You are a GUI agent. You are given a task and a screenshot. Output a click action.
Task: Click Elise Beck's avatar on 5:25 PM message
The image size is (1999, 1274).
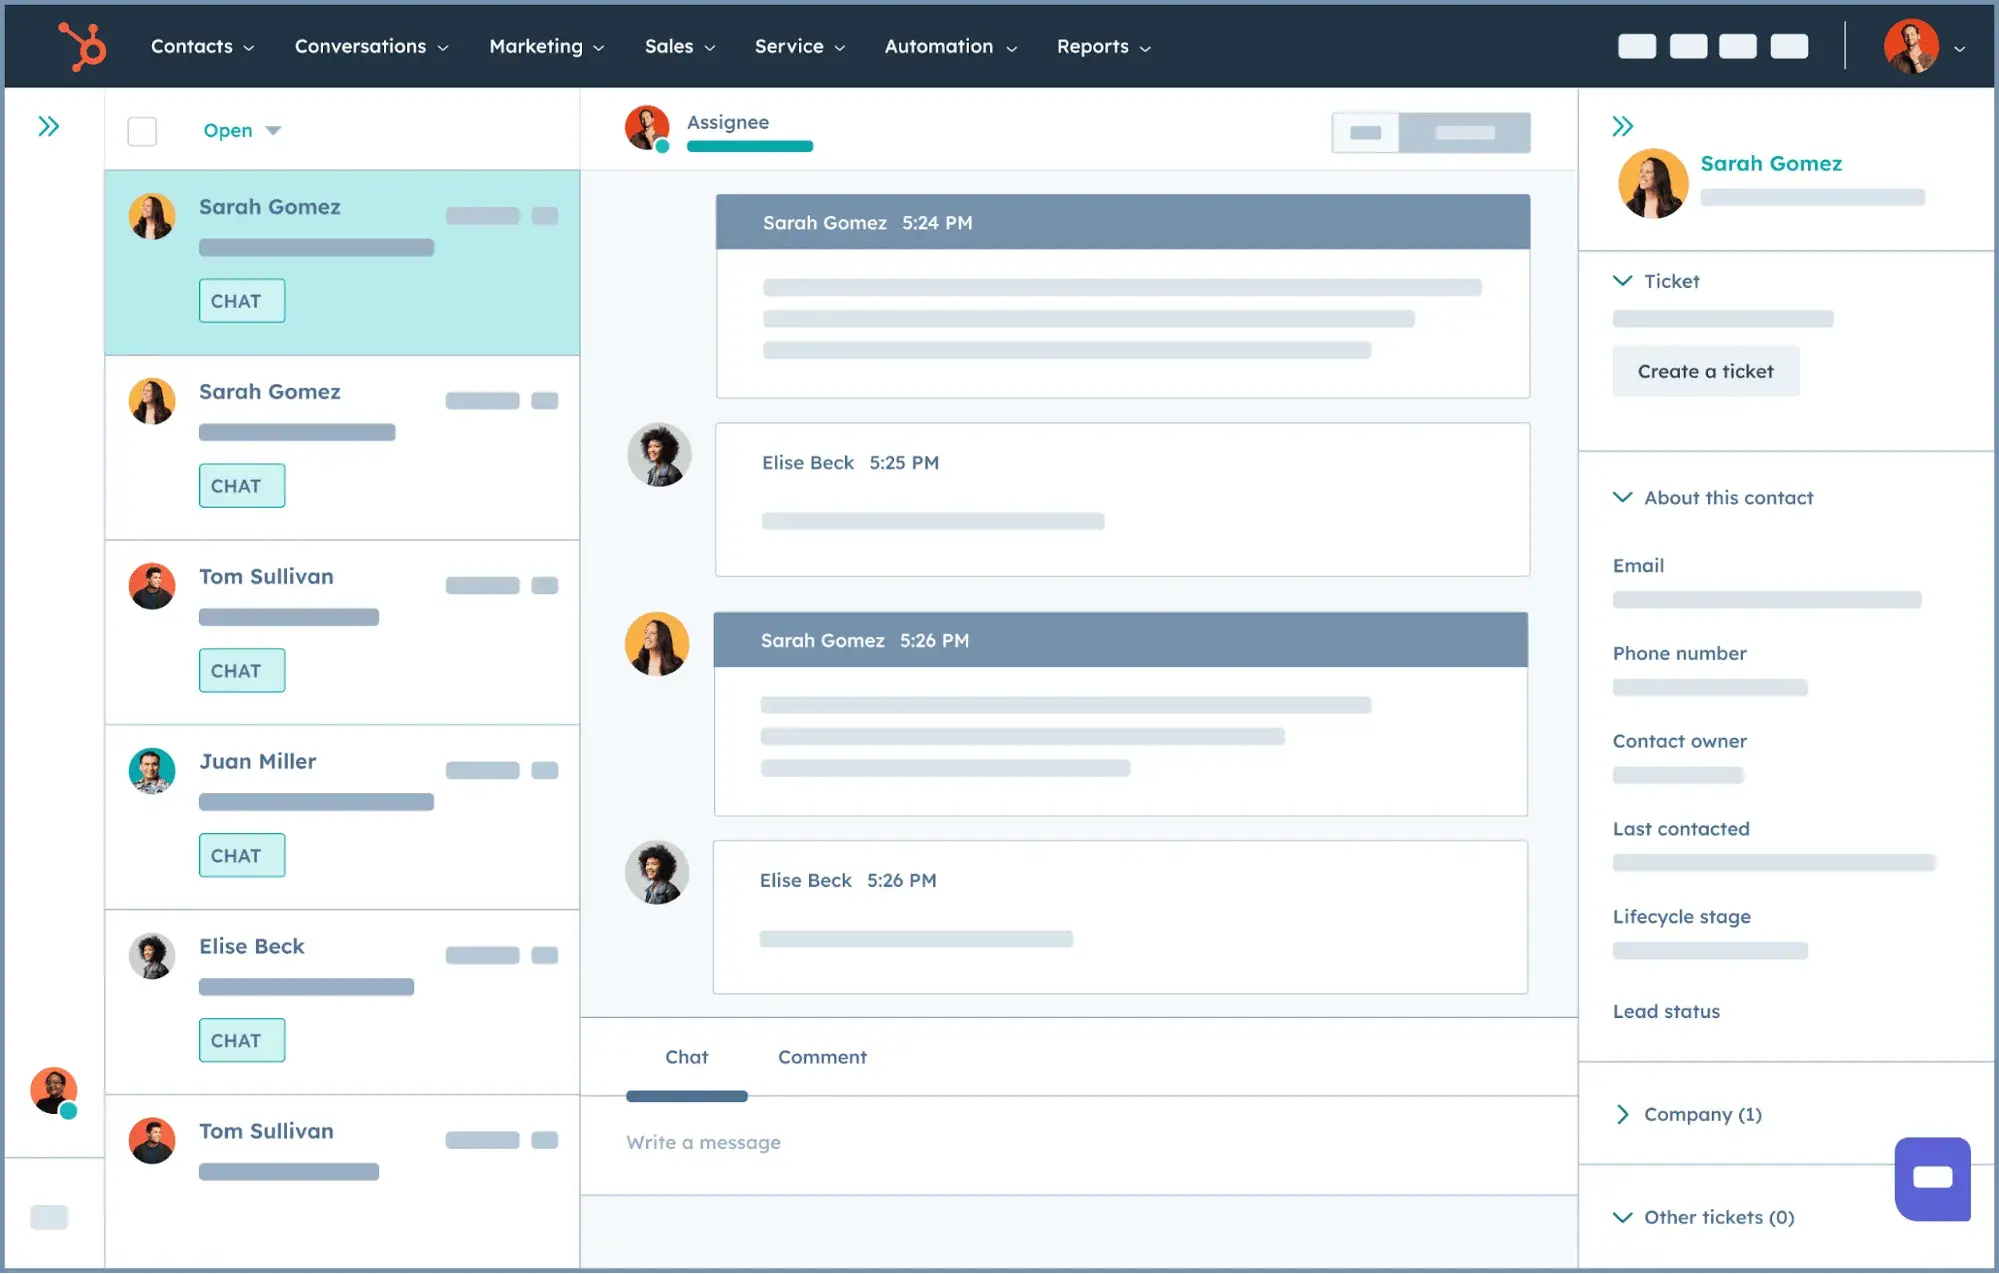(659, 455)
